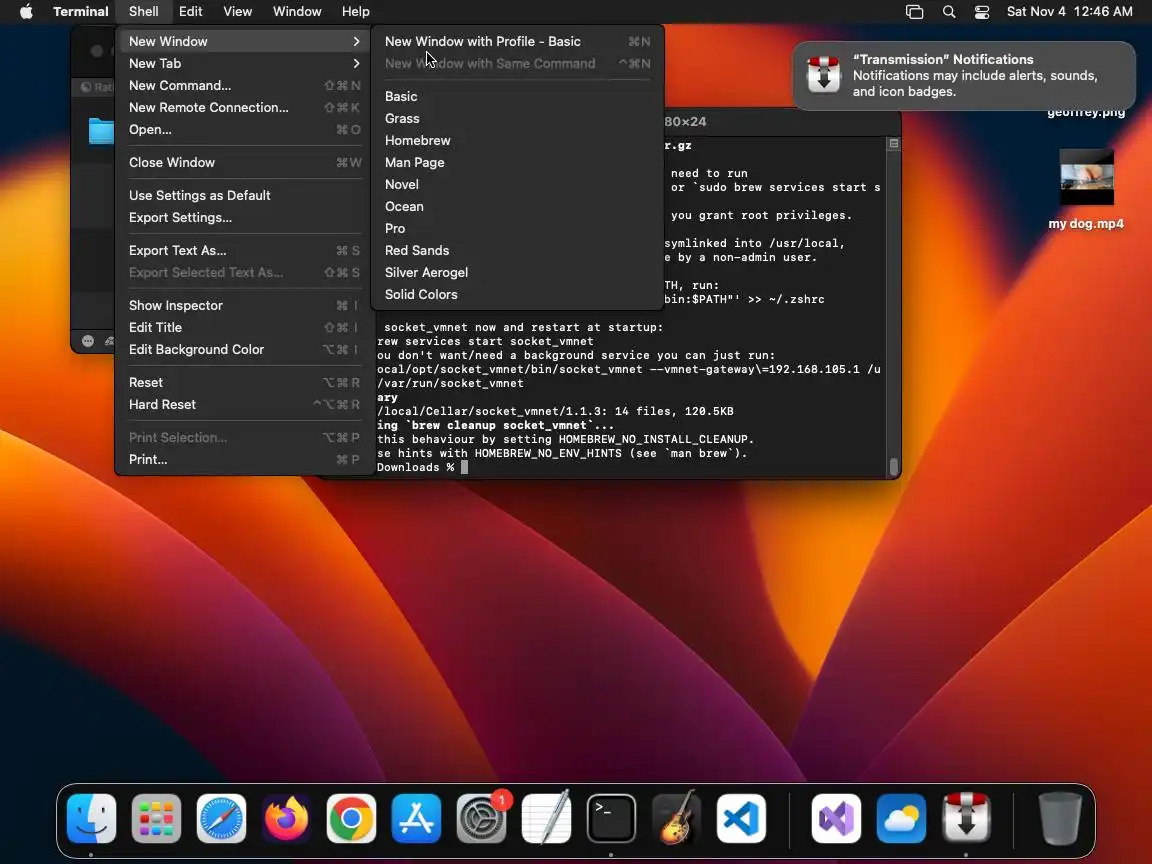Click the ellipsis icon at Finder window bottom

tap(87, 341)
